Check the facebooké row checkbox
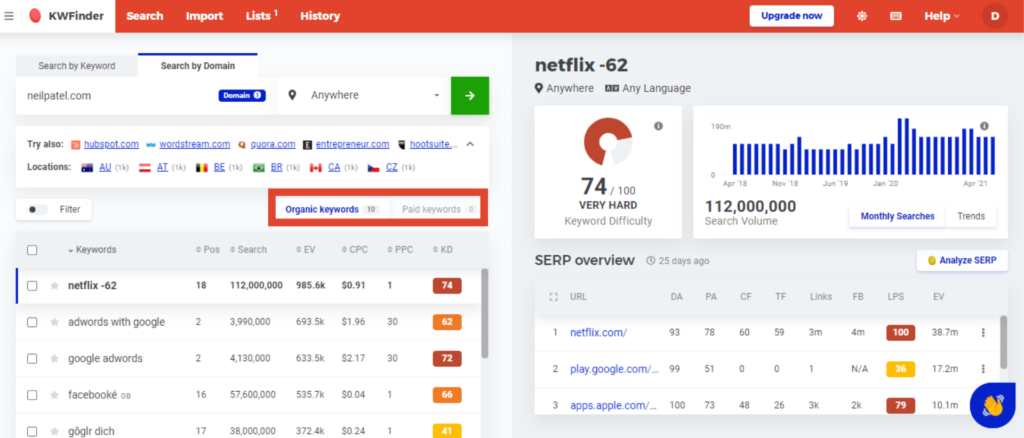The width and height of the screenshot is (1024, 438). [32, 395]
